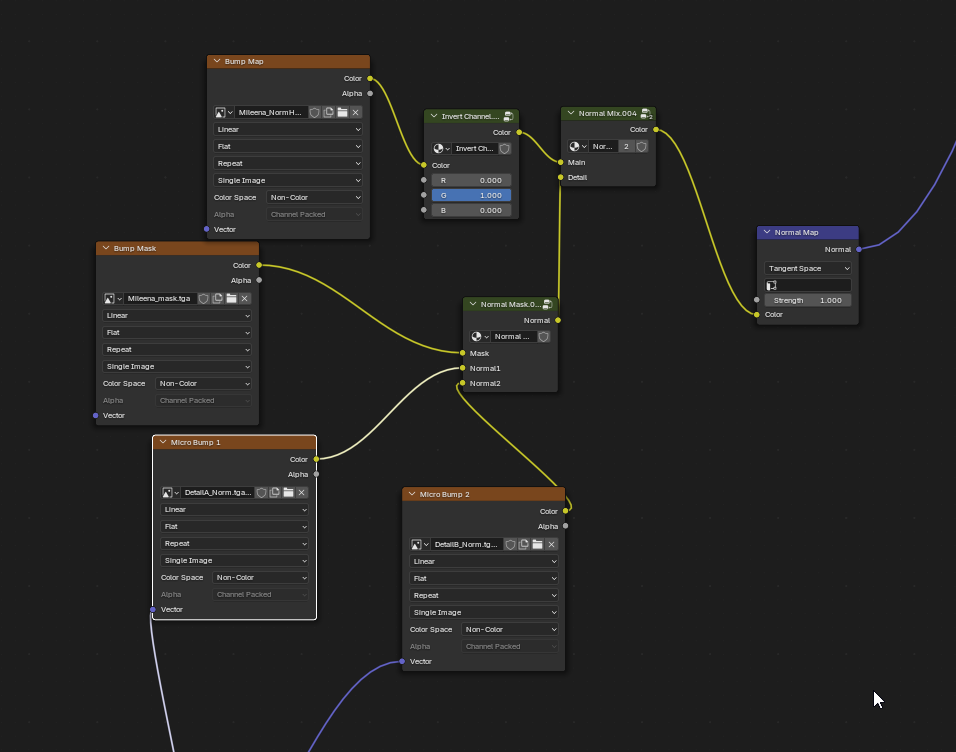Open image browser on Bump Mask node
Viewport: 956px width, 752px height.
[x=112, y=298]
